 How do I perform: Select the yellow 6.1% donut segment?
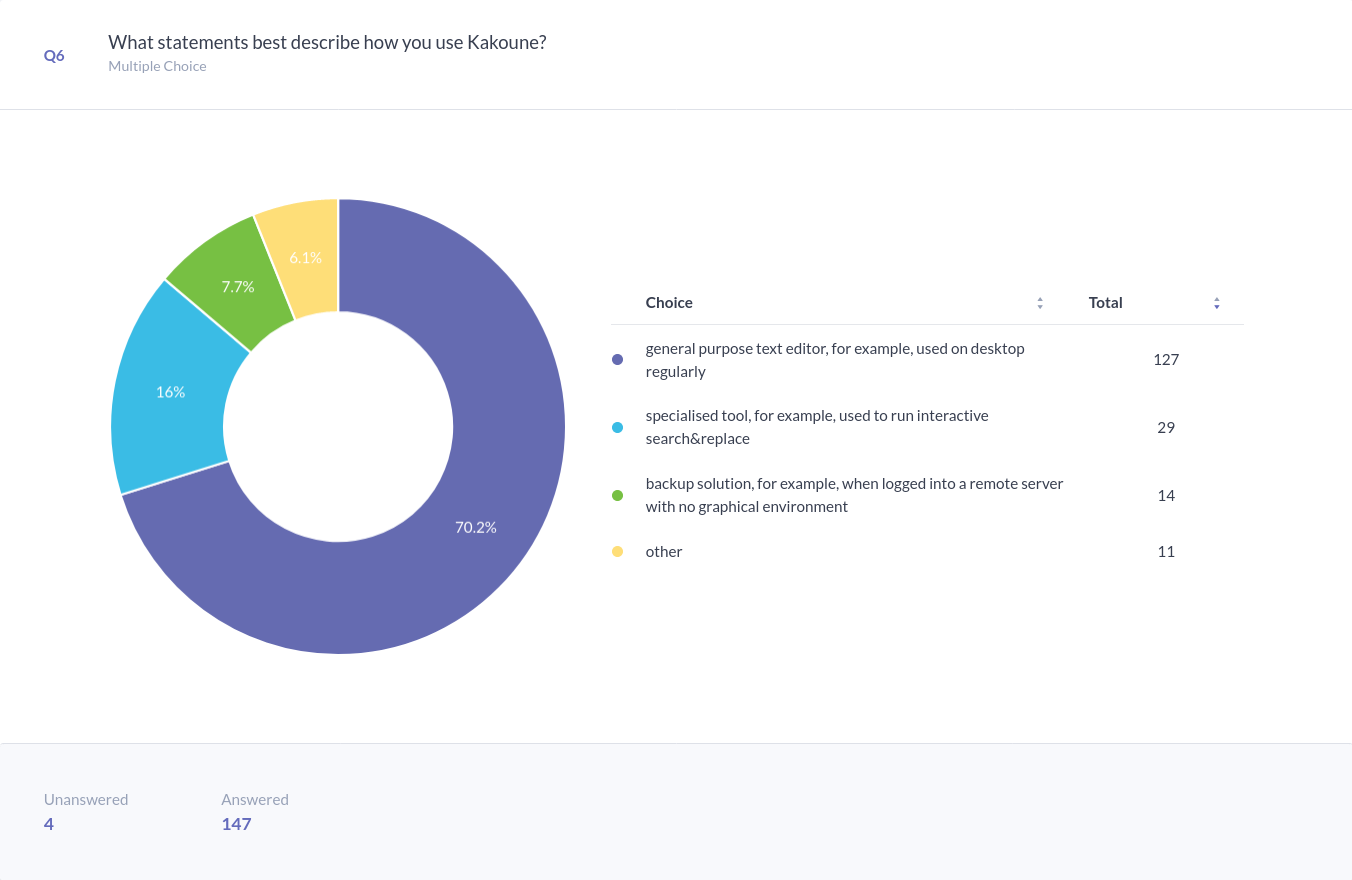click(x=305, y=257)
